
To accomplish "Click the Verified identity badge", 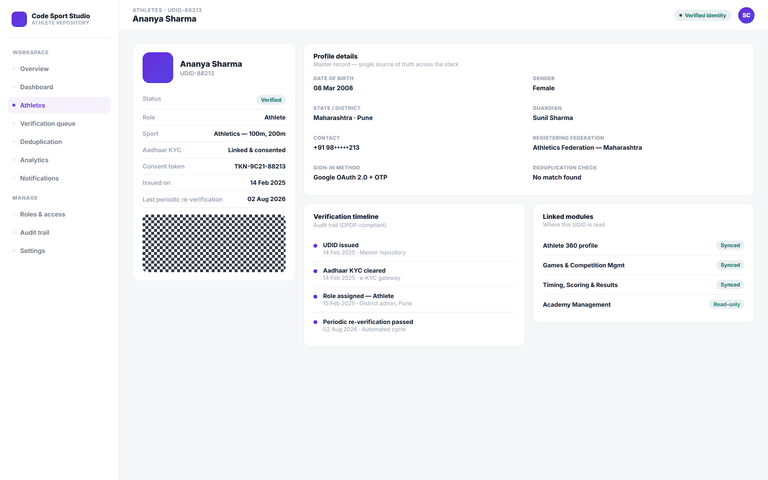I will pos(702,15).
